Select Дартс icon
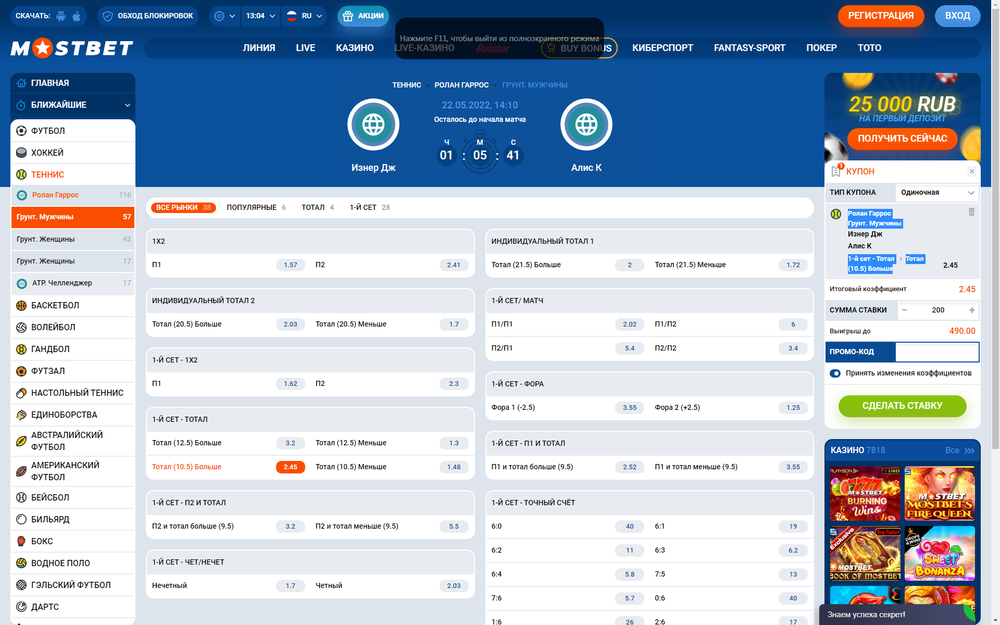Image resolution: width=1000 pixels, height=625 pixels. 21,607
